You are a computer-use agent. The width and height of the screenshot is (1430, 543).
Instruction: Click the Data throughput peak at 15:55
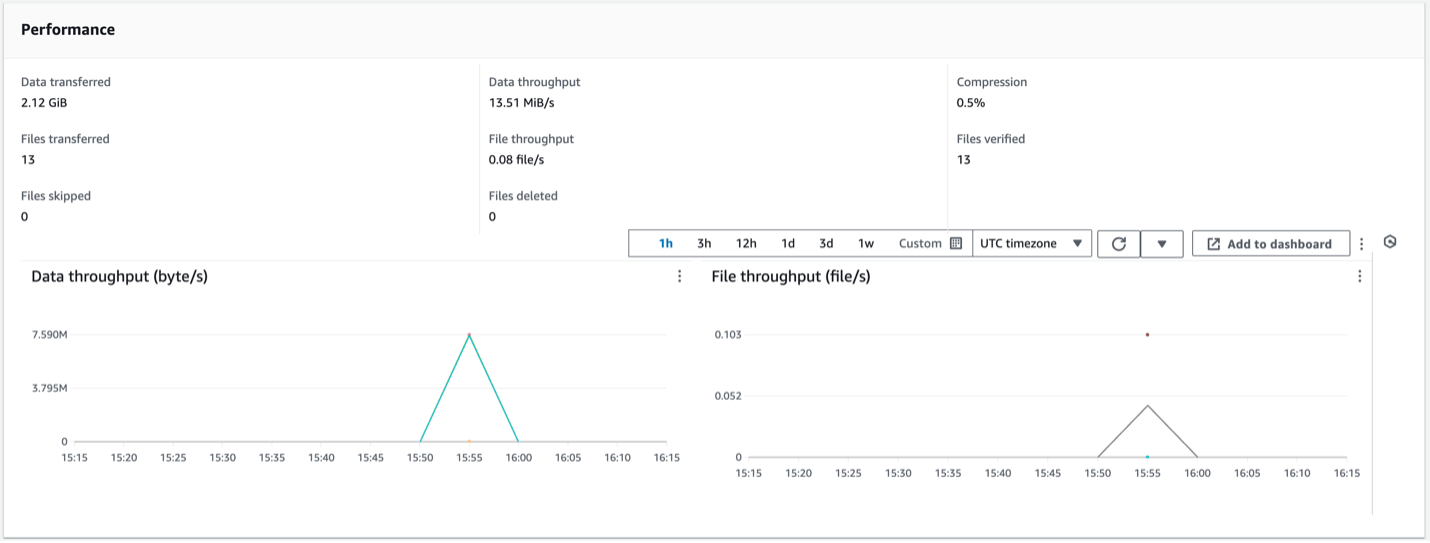pyautogui.click(x=469, y=335)
